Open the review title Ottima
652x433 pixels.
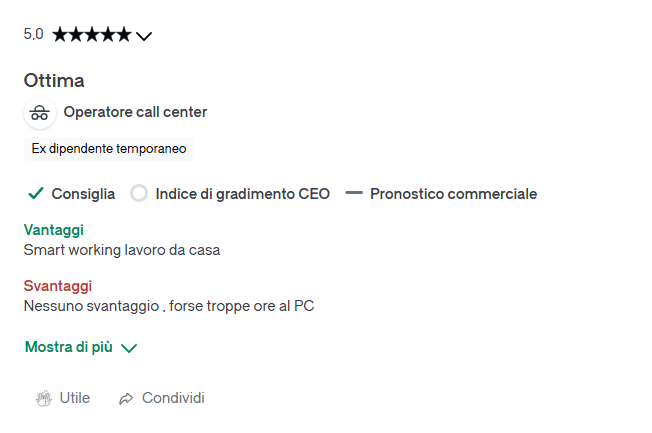(x=54, y=80)
